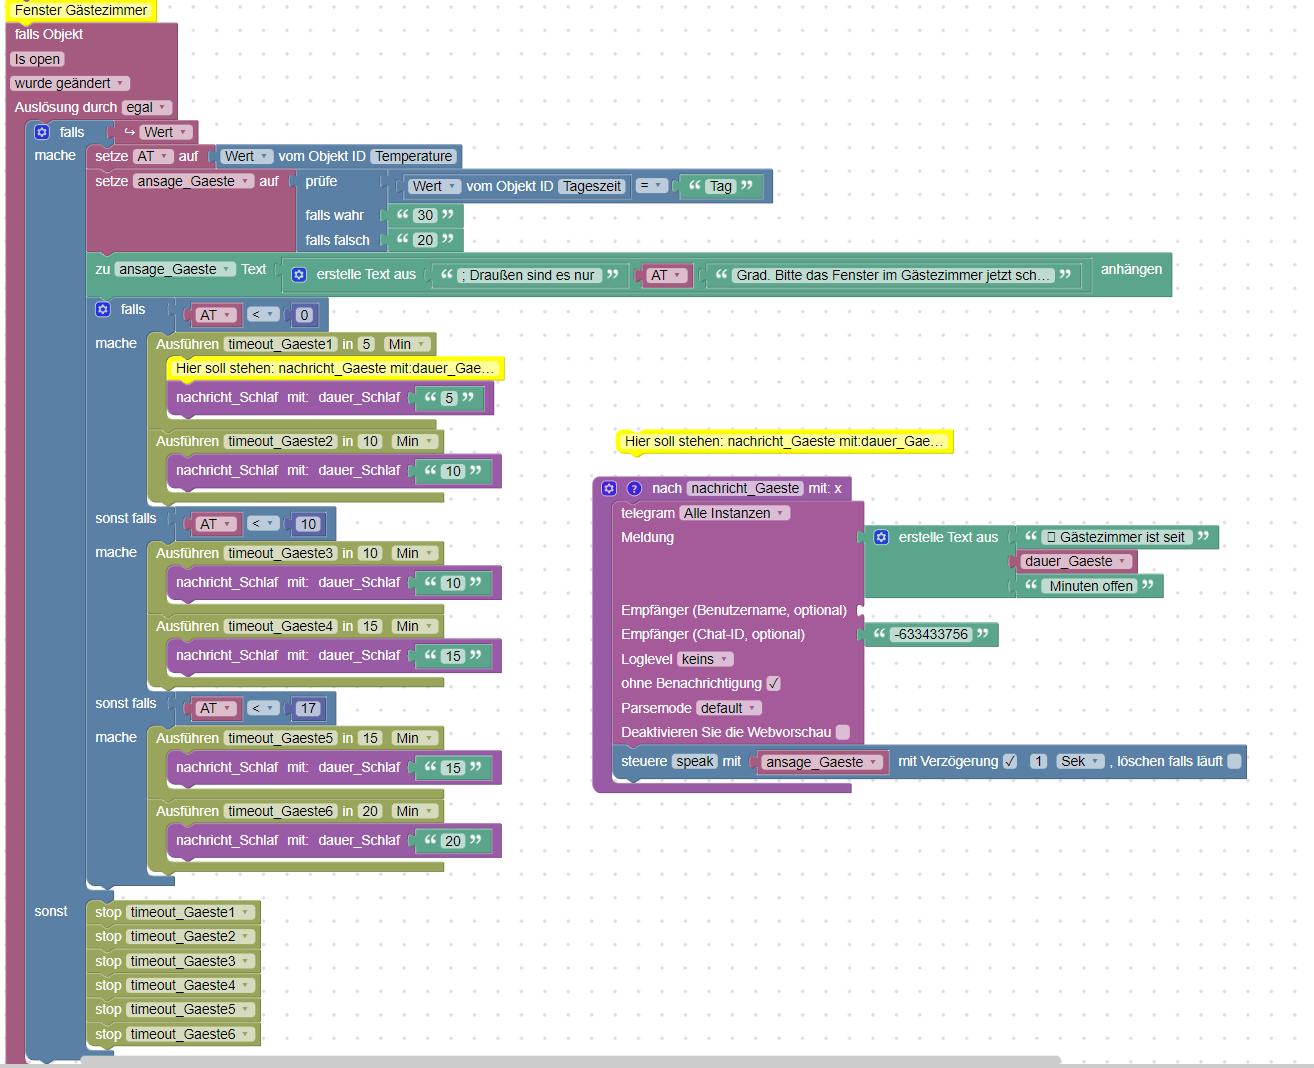Open Parsemode default dropdown
Viewport: 1314px width, 1068px height.
point(729,708)
